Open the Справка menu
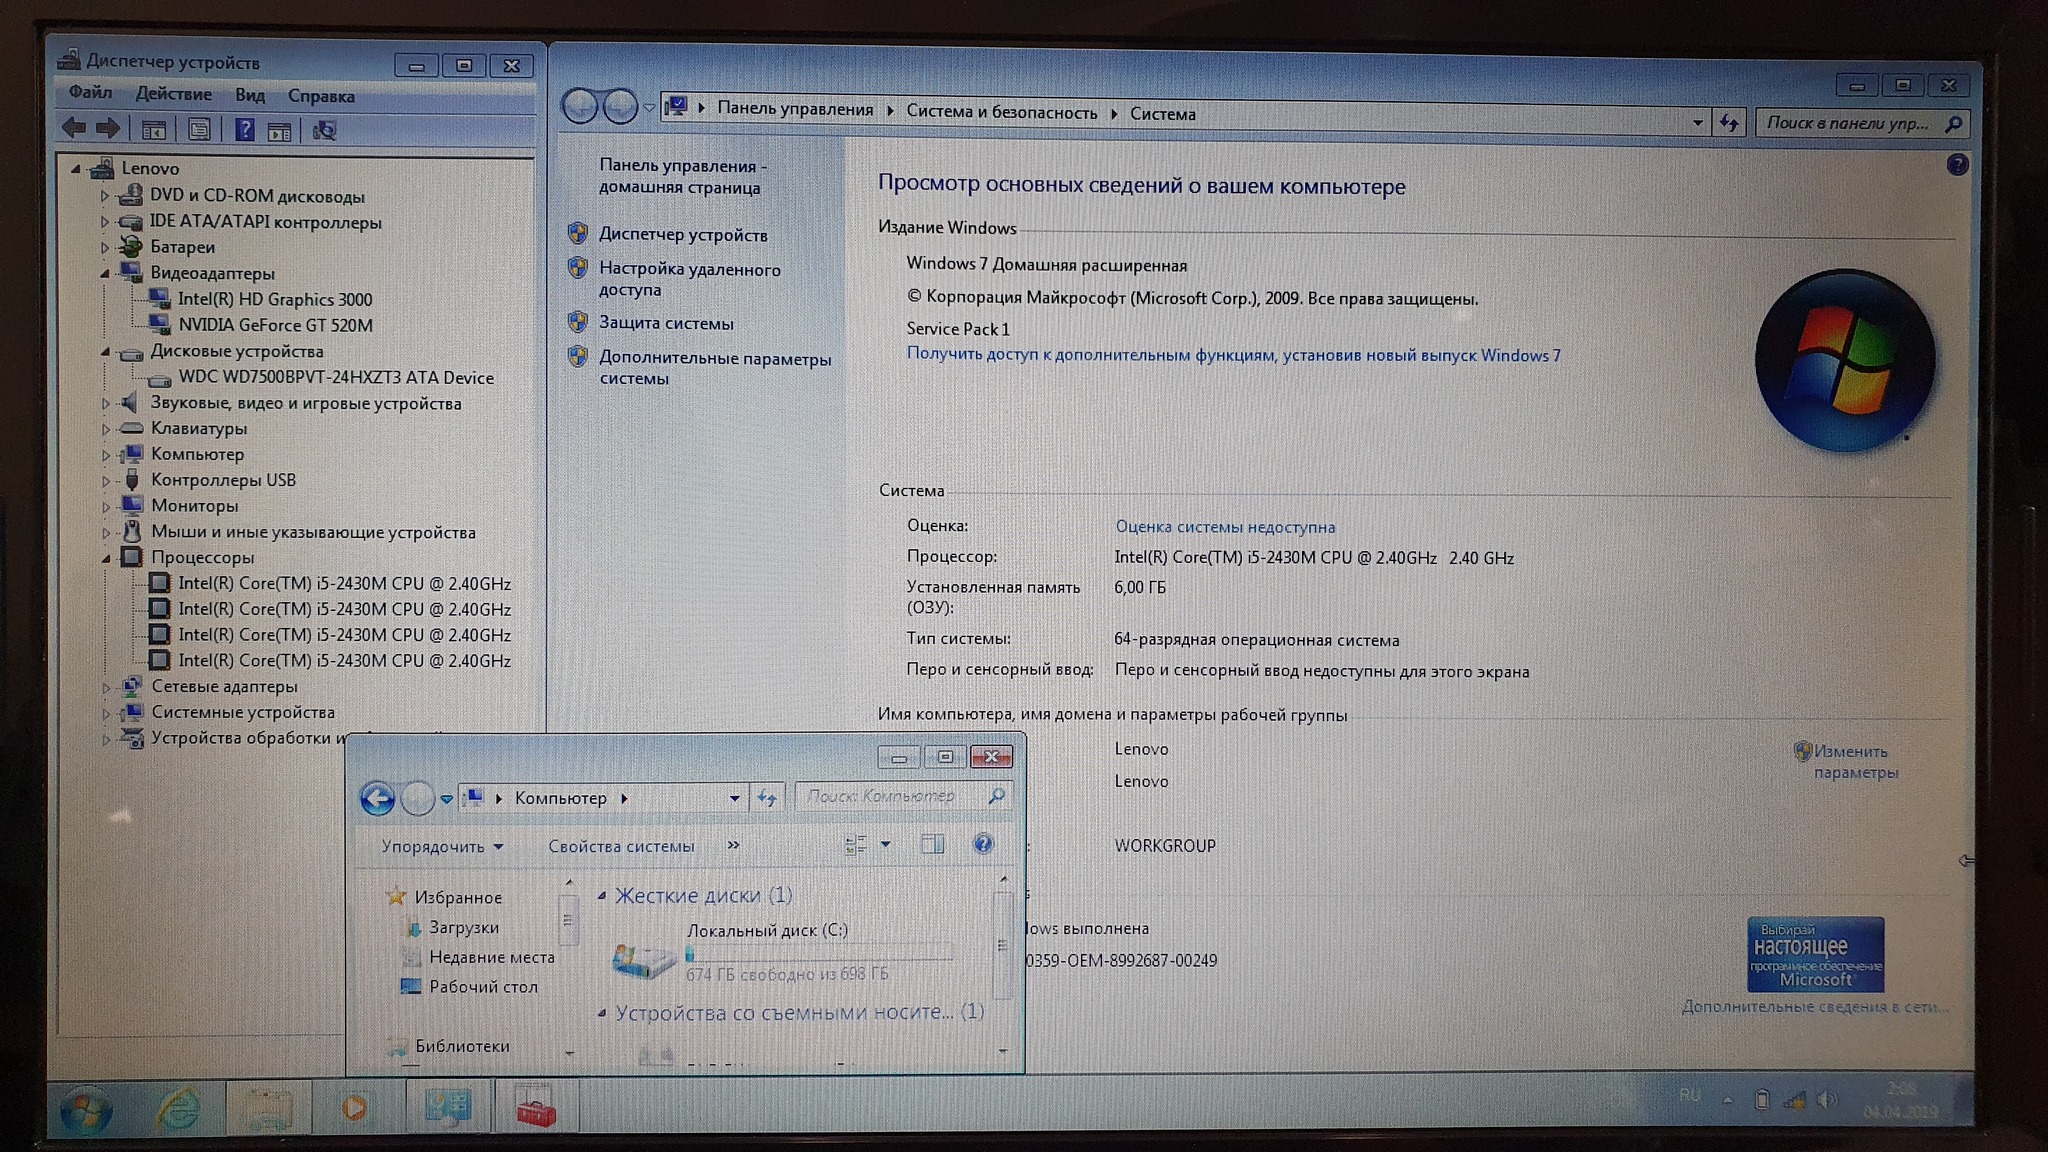 click(x=321, y=96)
